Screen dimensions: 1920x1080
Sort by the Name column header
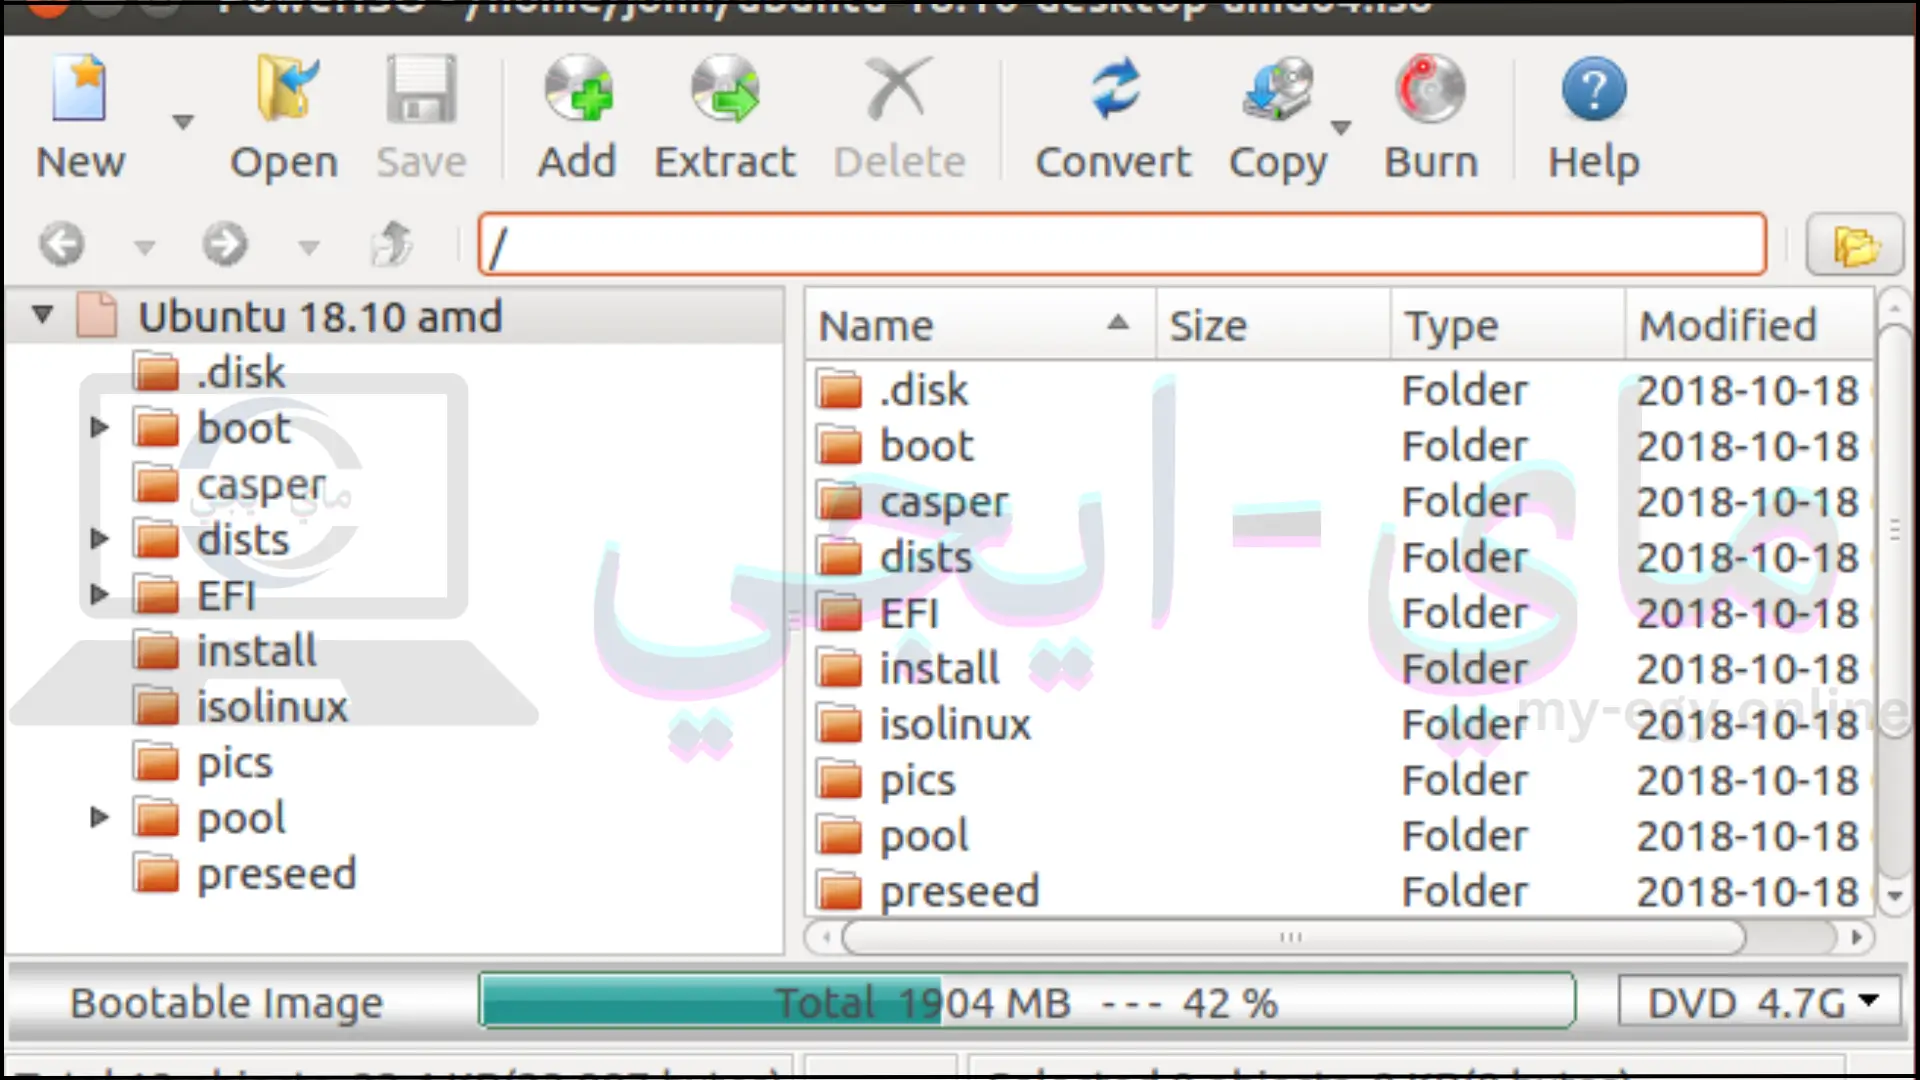point(980,325)
